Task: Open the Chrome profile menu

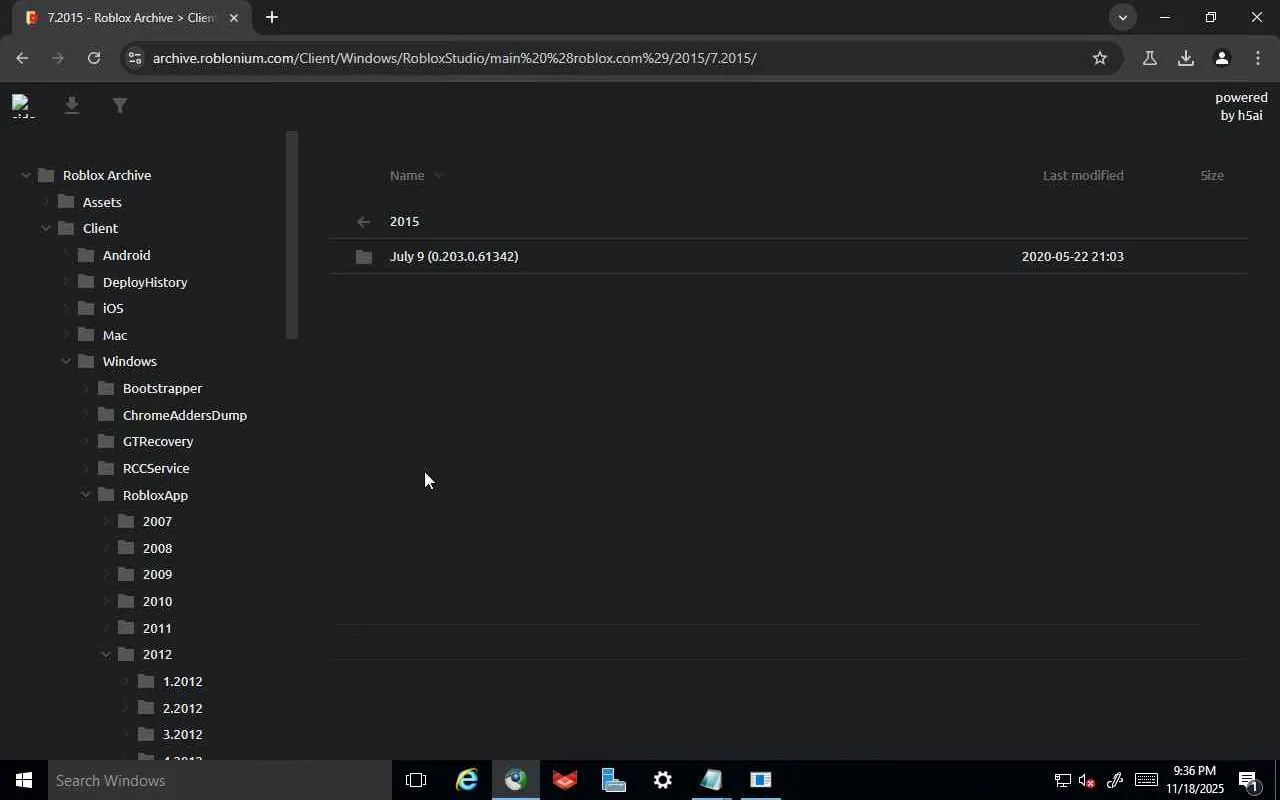Action: 1221,58
